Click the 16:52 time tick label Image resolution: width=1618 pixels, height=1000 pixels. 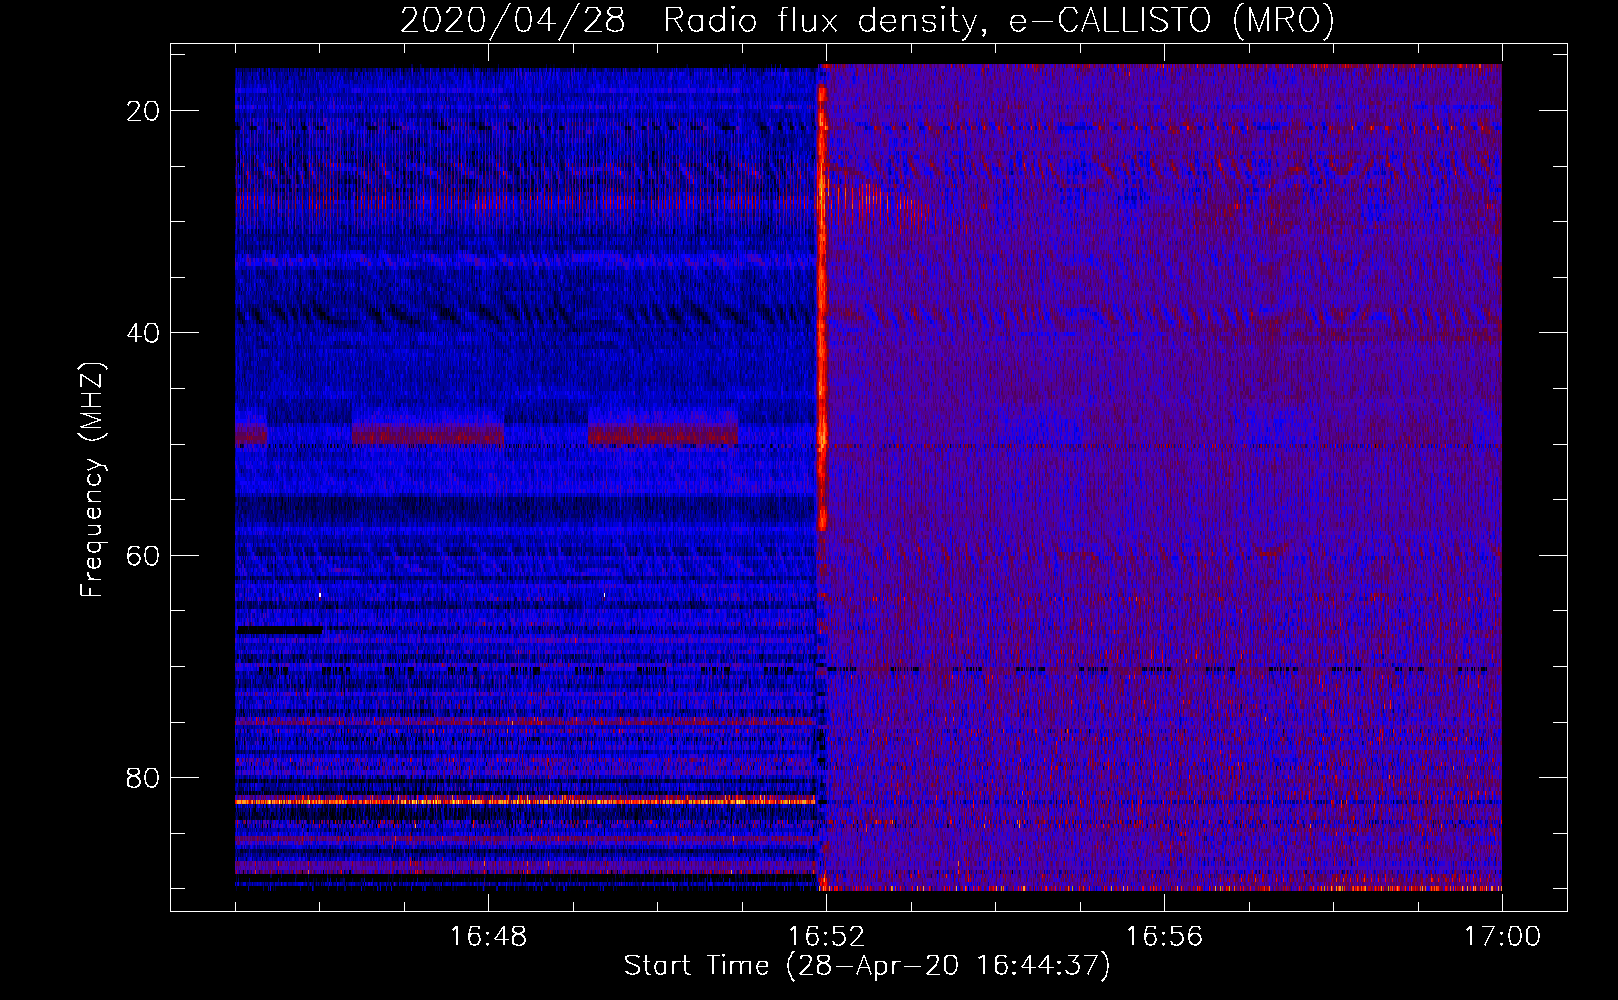click(826, 937)
